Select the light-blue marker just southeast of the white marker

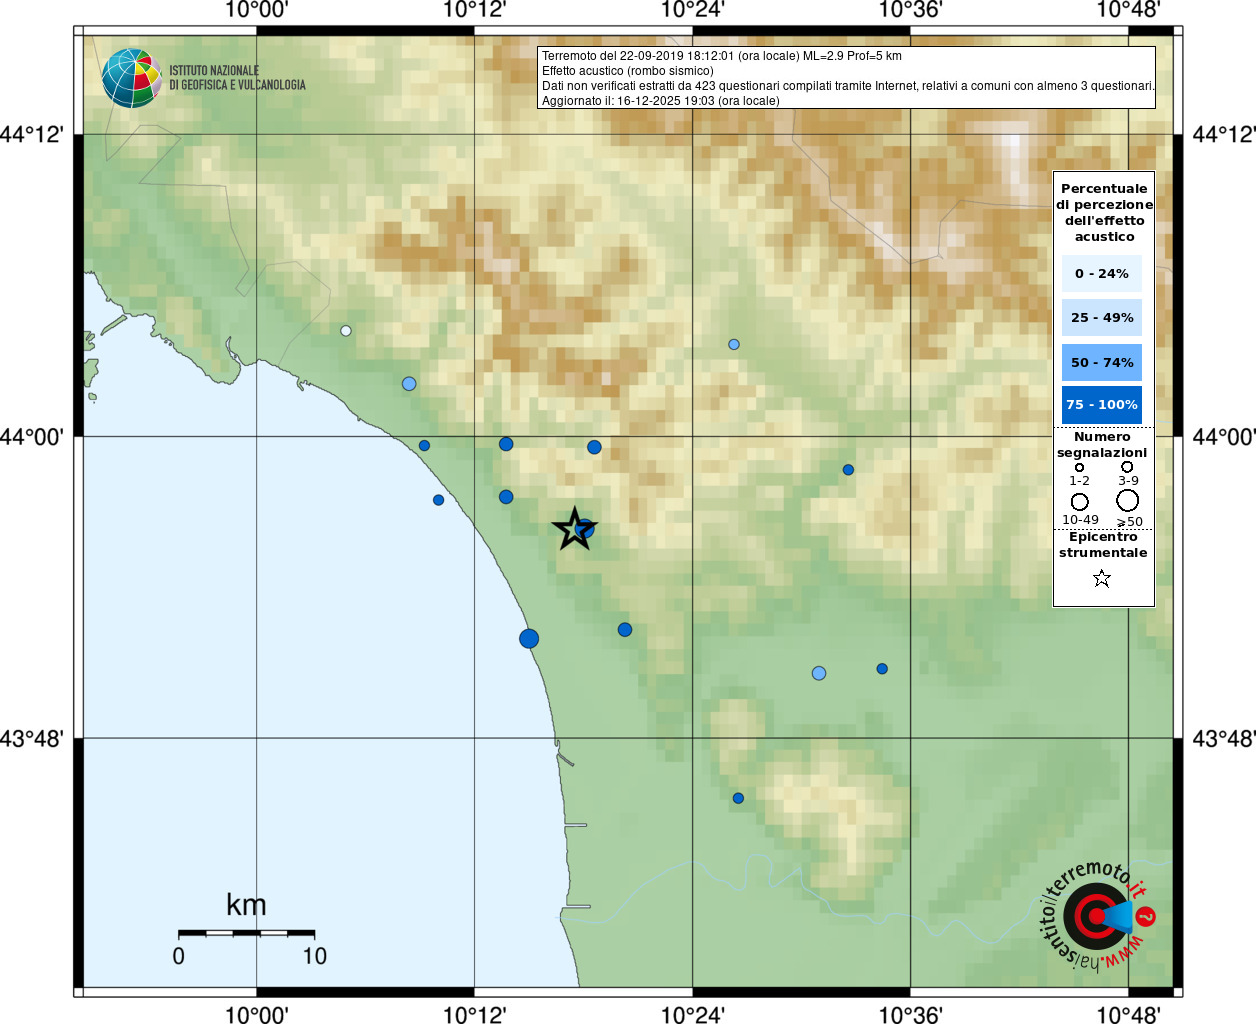(x=409, y=384)
